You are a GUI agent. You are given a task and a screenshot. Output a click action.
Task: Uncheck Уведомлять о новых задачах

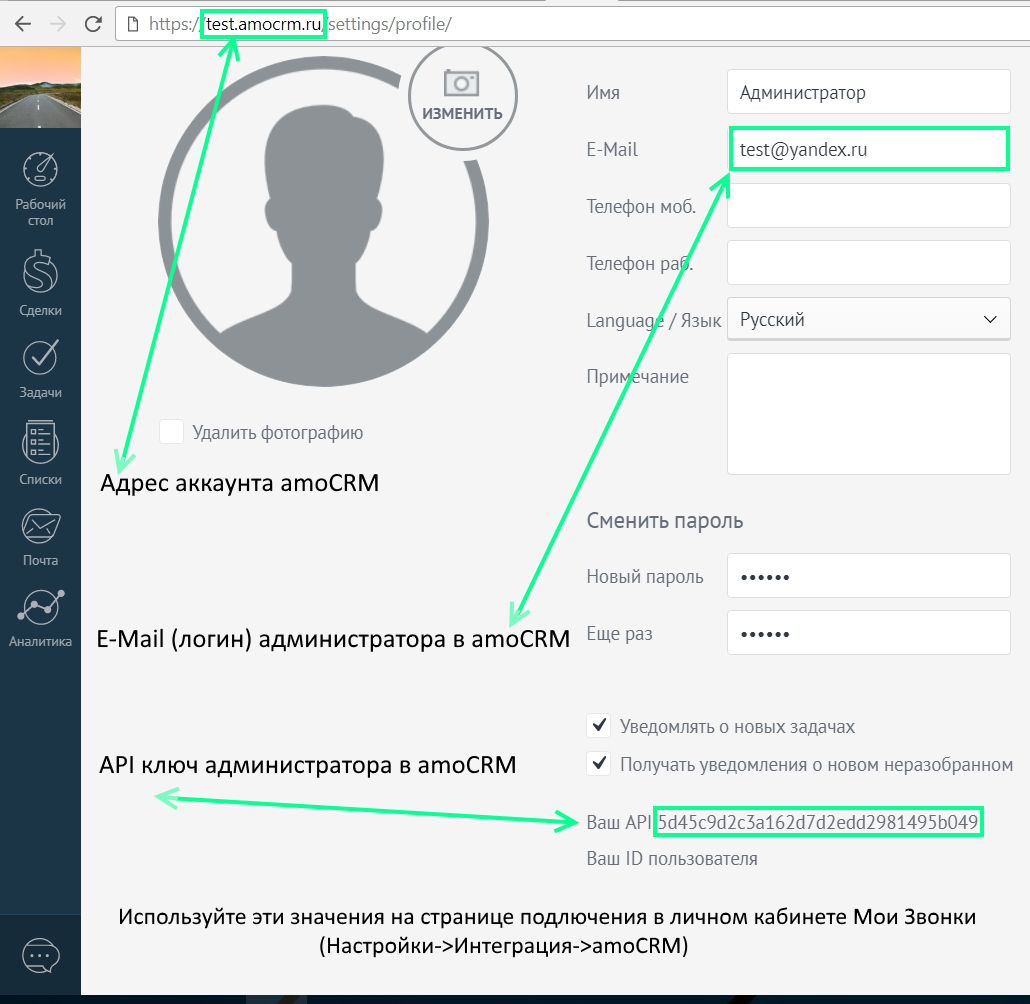[x=599, y=726]
